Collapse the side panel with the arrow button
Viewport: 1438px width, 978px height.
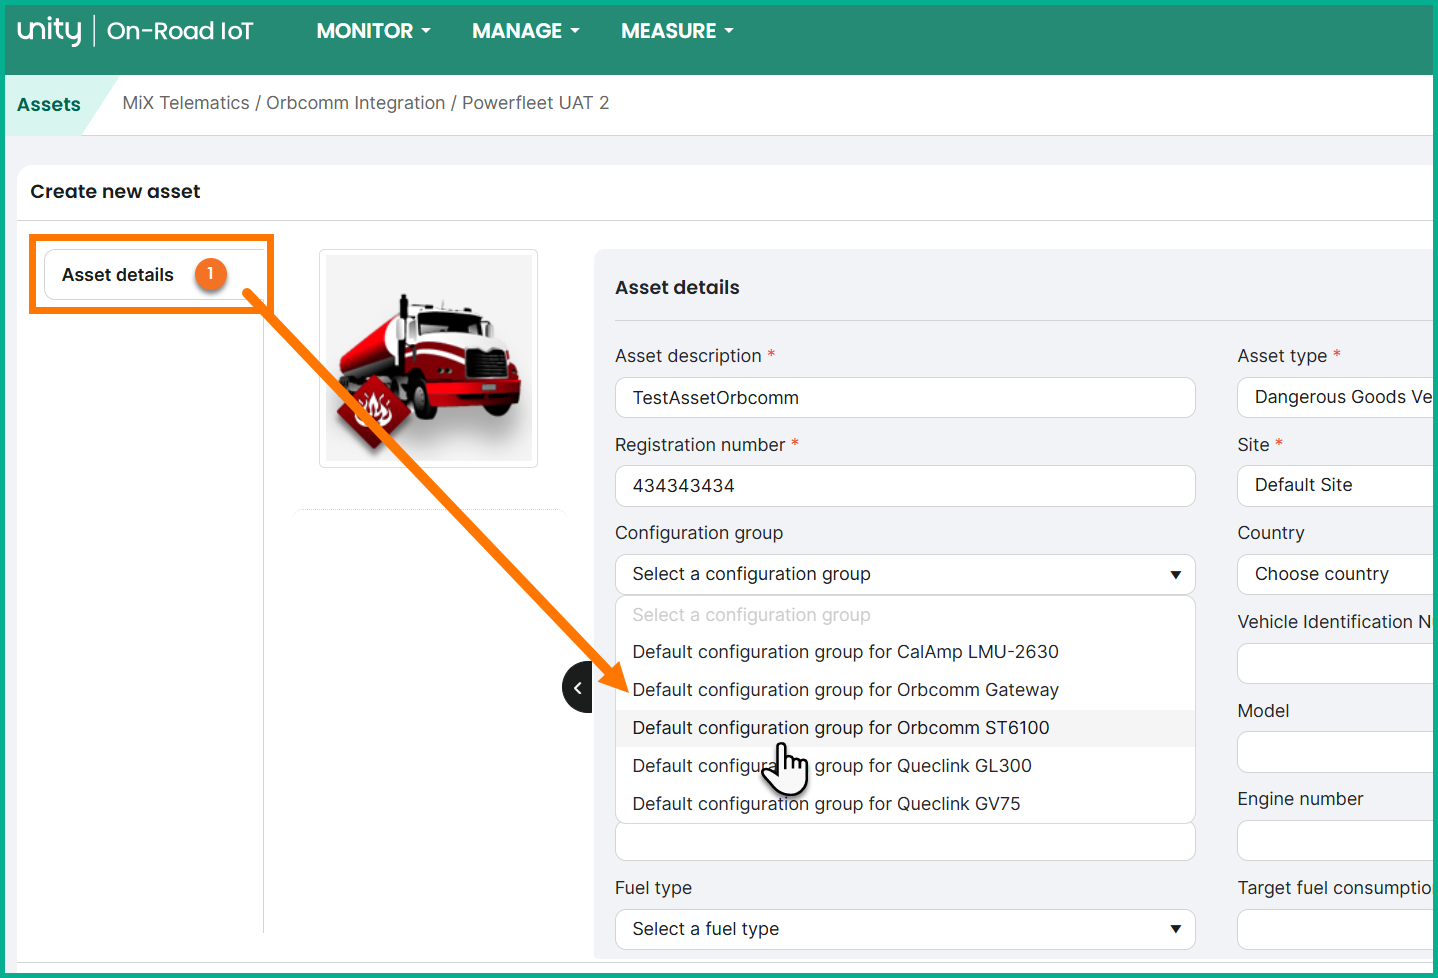[x=577, y=687]
